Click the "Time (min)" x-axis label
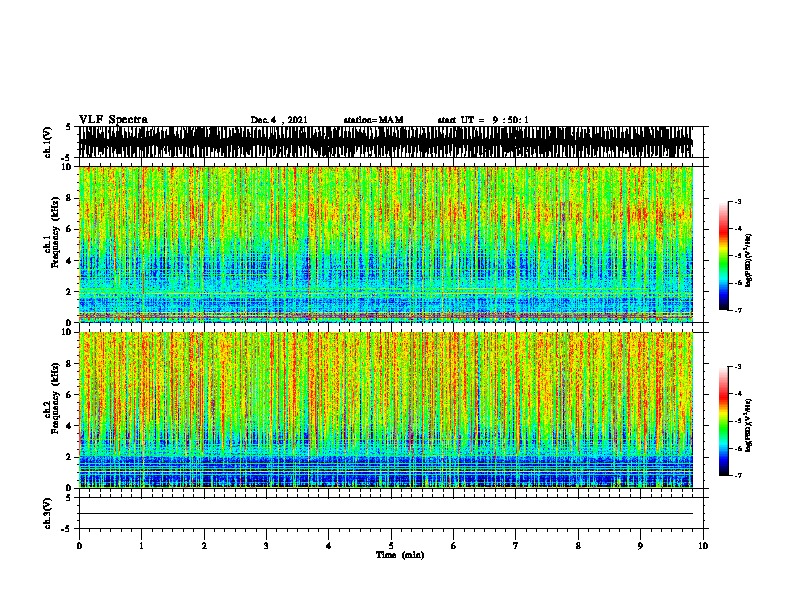This screenshot has height=612, width=792. click(400, 555)
